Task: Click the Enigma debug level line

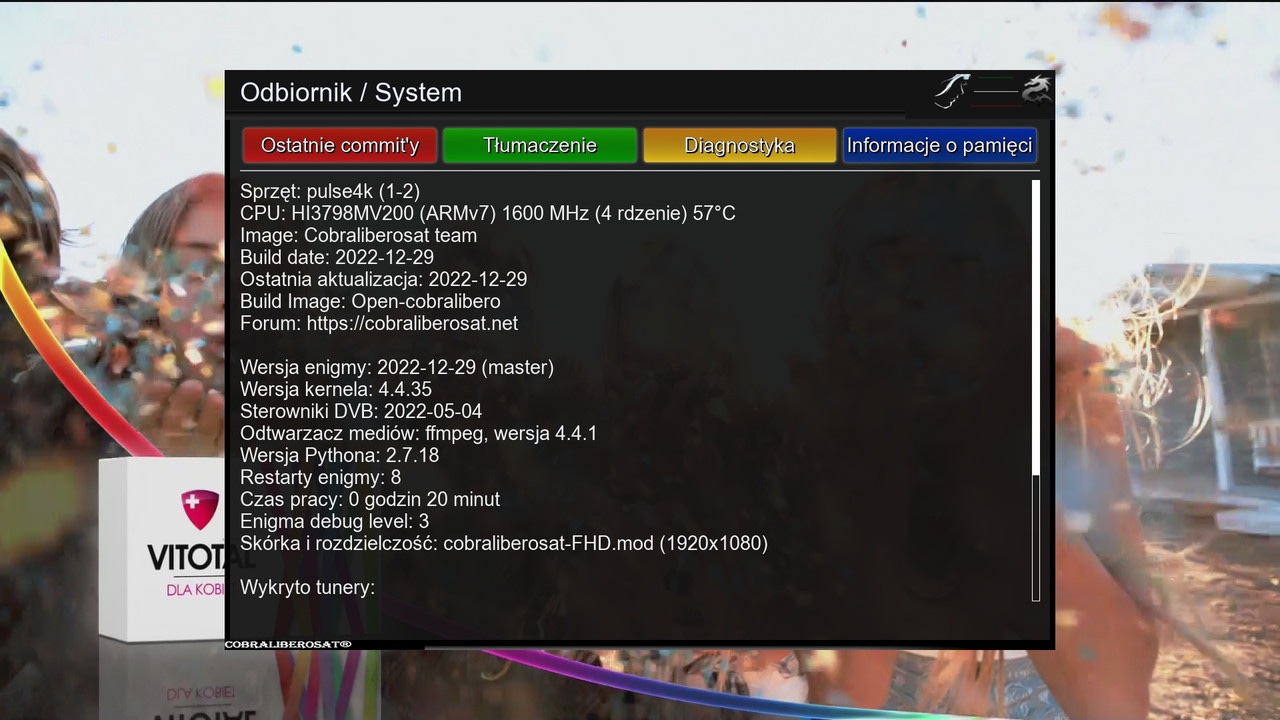Action: point(334,521)
